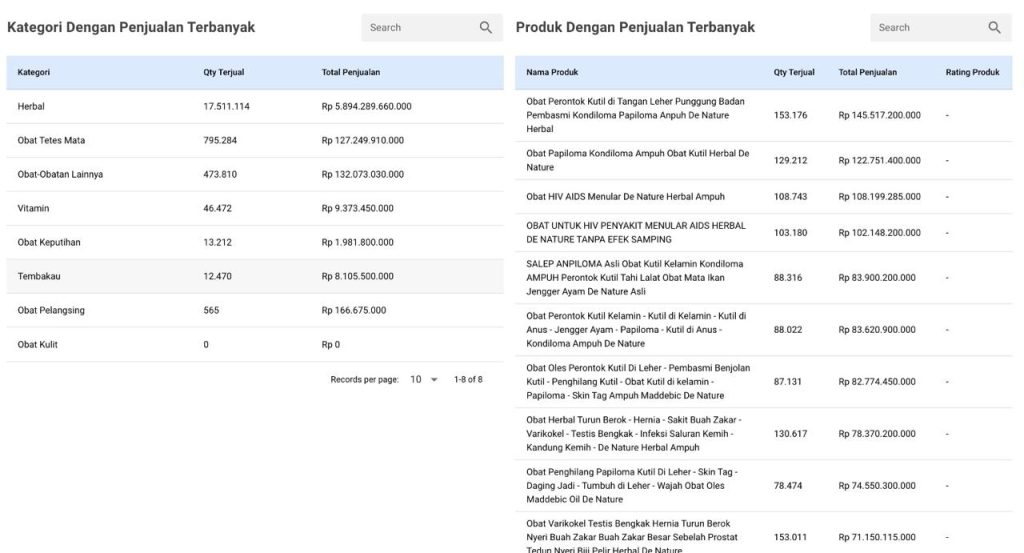Screen dimensions: 1024x553
Task: Open the Records per page dropdown
Action: pos(424,379)
